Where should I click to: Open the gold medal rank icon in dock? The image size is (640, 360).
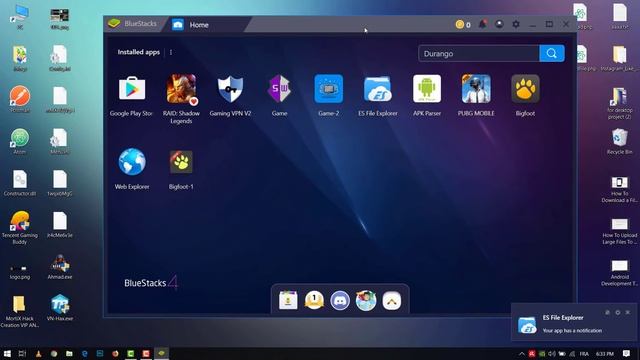[x=314, y=301]
